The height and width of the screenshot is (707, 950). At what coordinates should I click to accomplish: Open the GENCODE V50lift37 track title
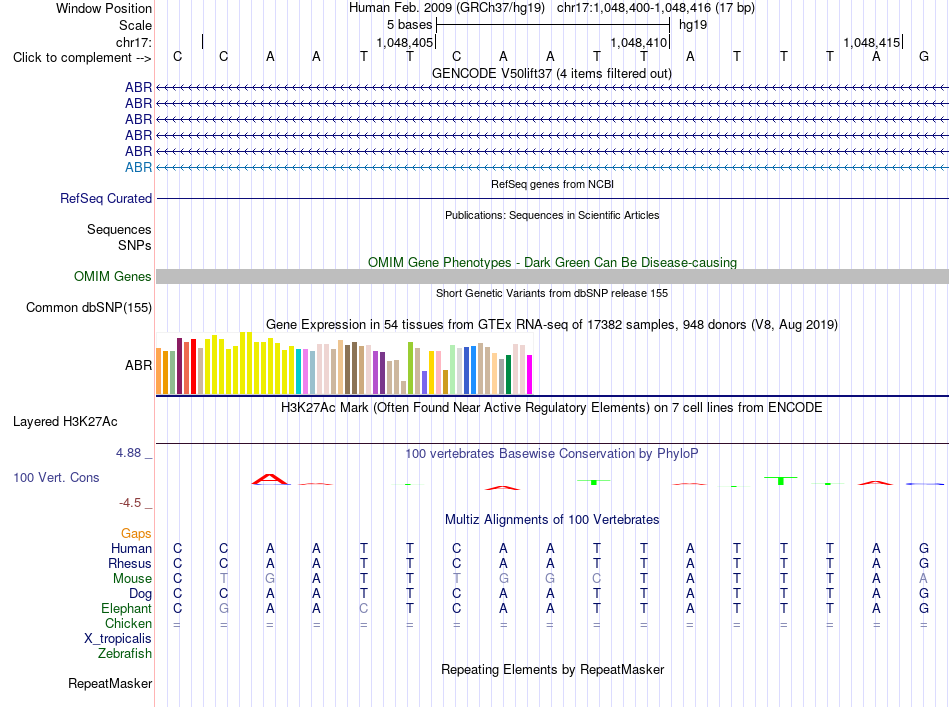[552, 73]
